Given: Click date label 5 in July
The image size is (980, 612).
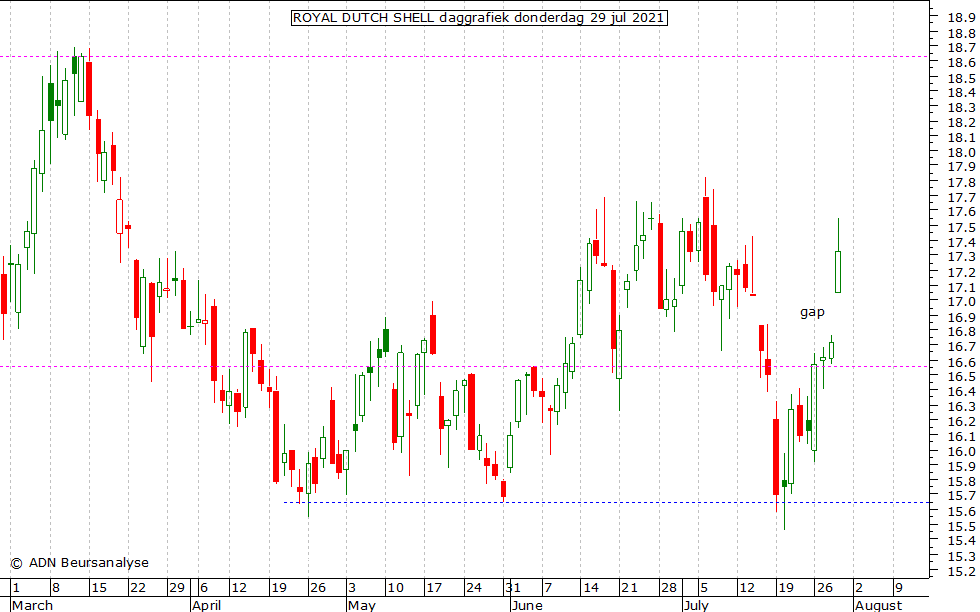Looking at the screenshot, I should pos(703,588).
